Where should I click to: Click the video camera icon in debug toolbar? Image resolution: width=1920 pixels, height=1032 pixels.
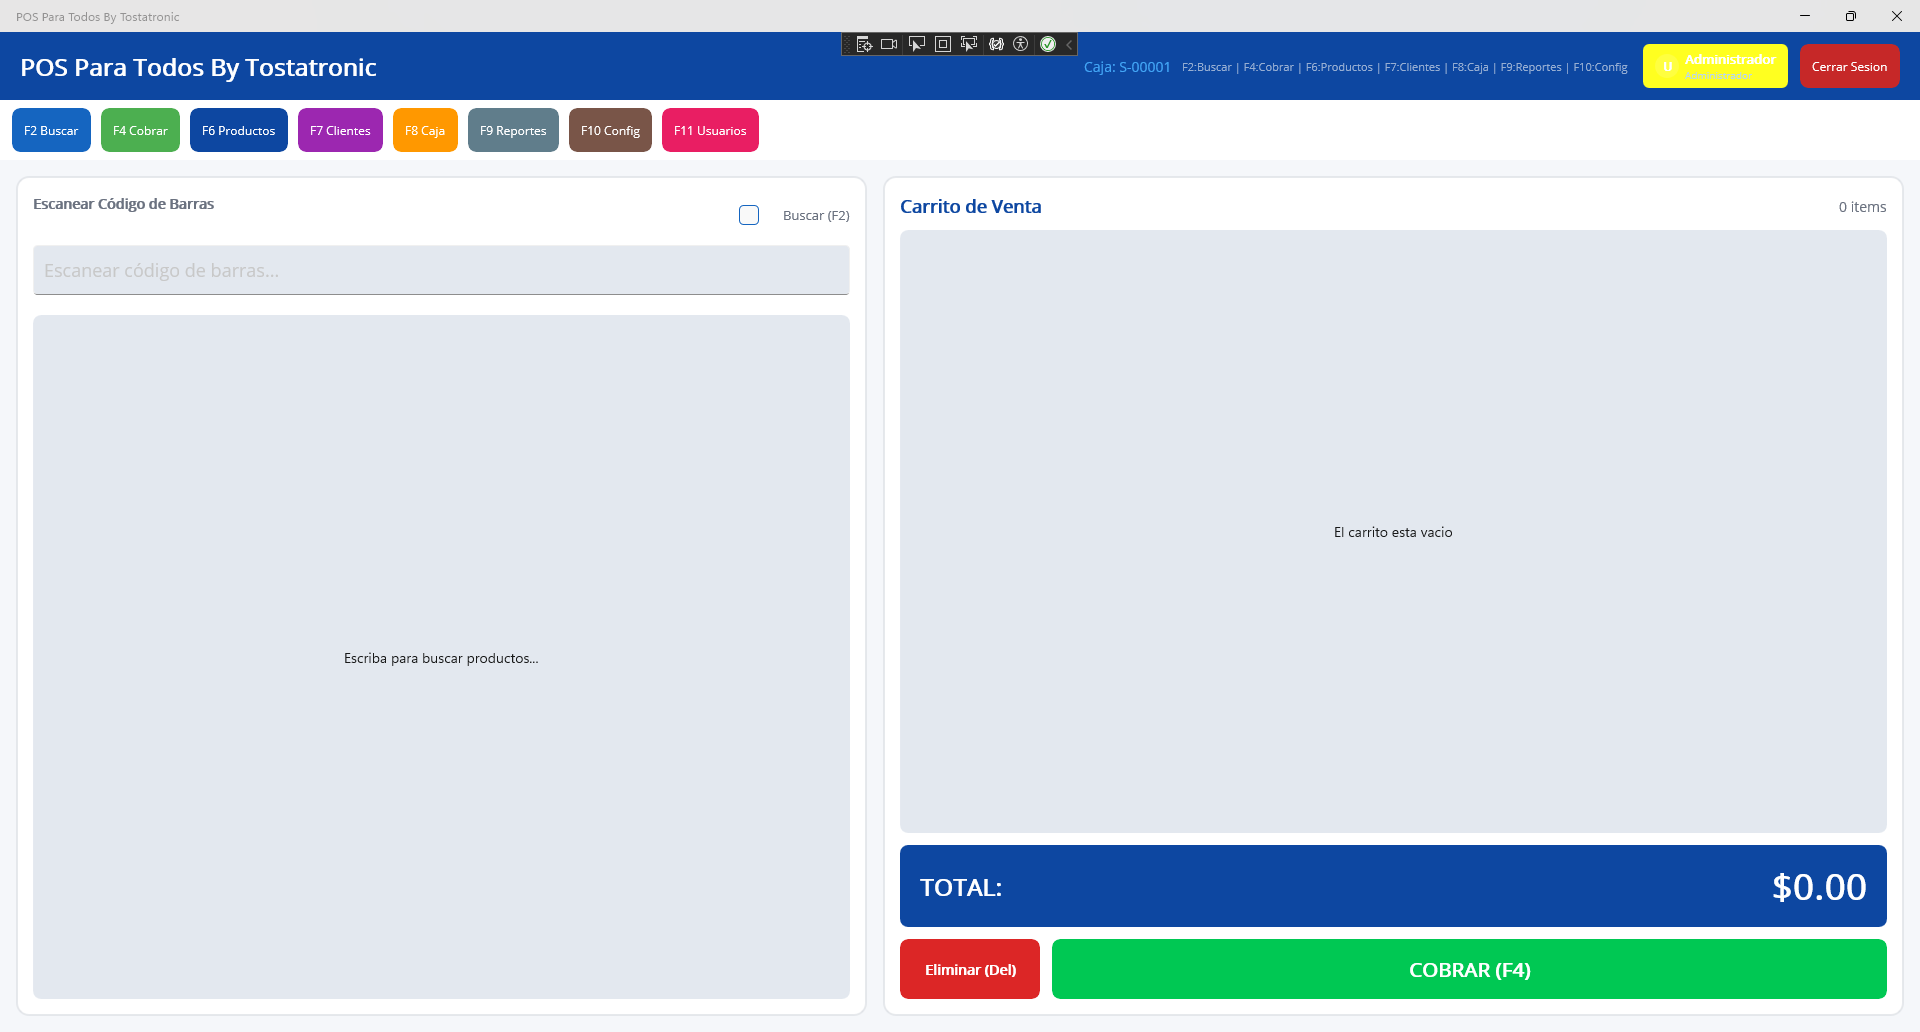coord(889,44)
